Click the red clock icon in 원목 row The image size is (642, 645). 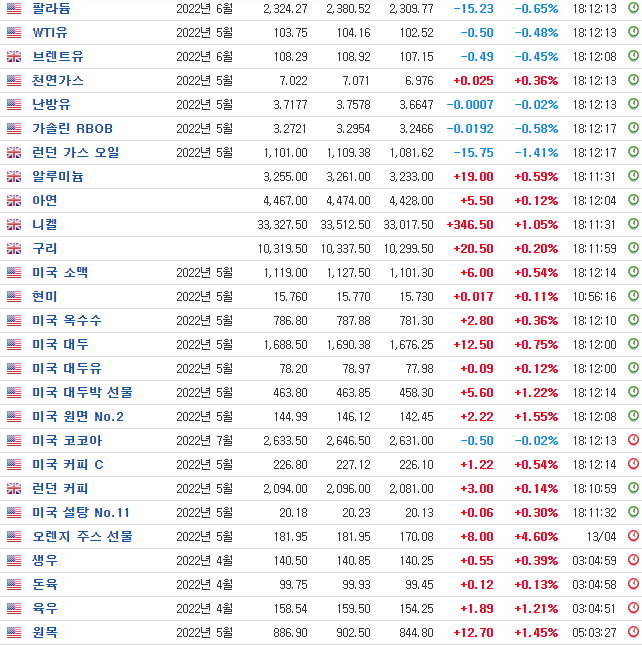633,631
